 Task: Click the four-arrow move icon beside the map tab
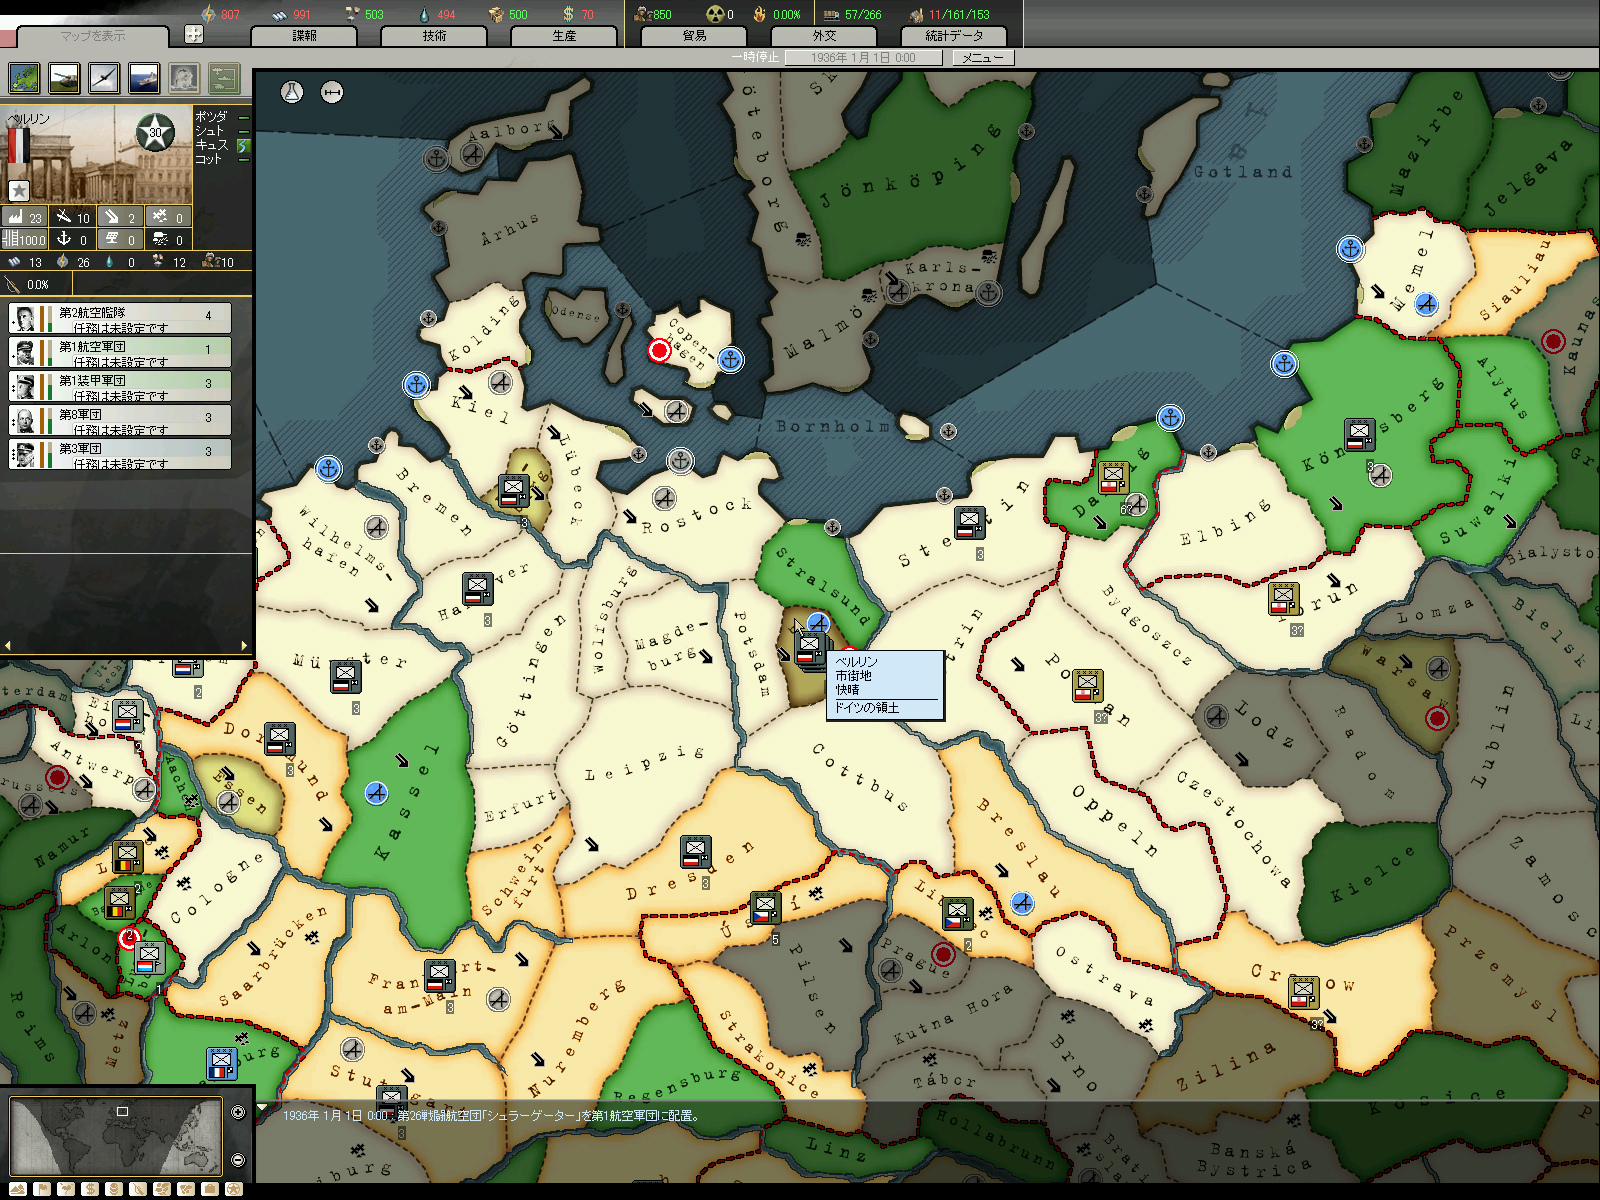[x=194, y=34]
